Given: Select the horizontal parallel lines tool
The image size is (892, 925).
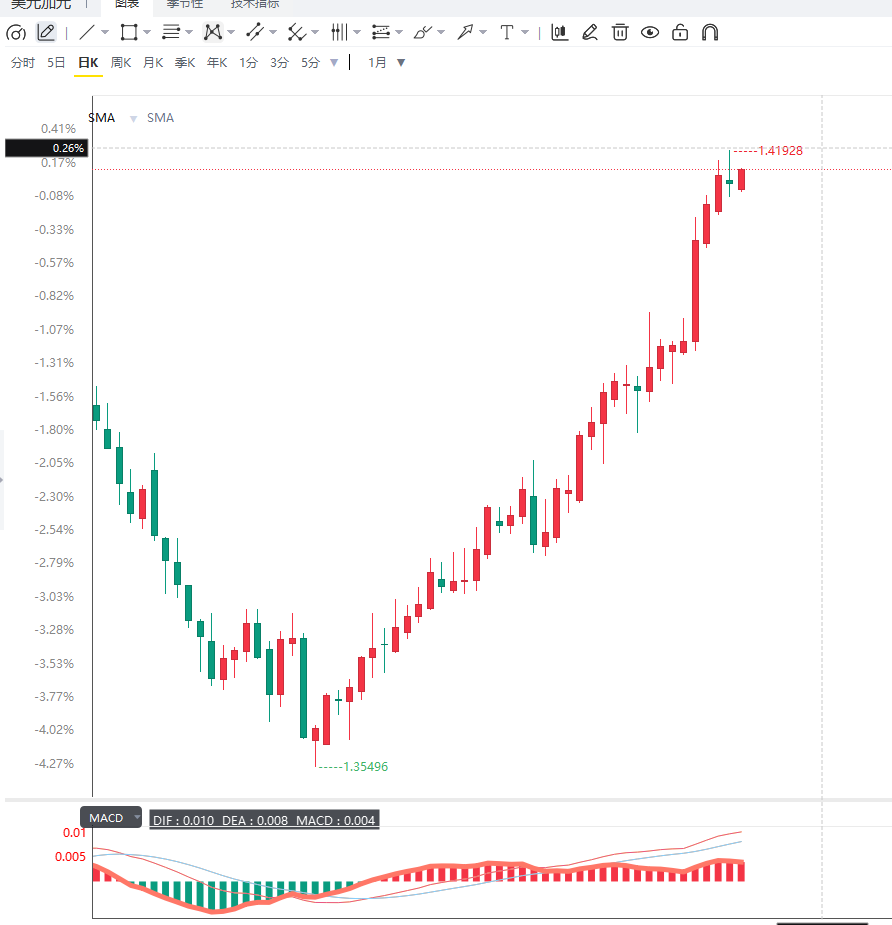Looking at the screenshot, I should pos(171,32).
